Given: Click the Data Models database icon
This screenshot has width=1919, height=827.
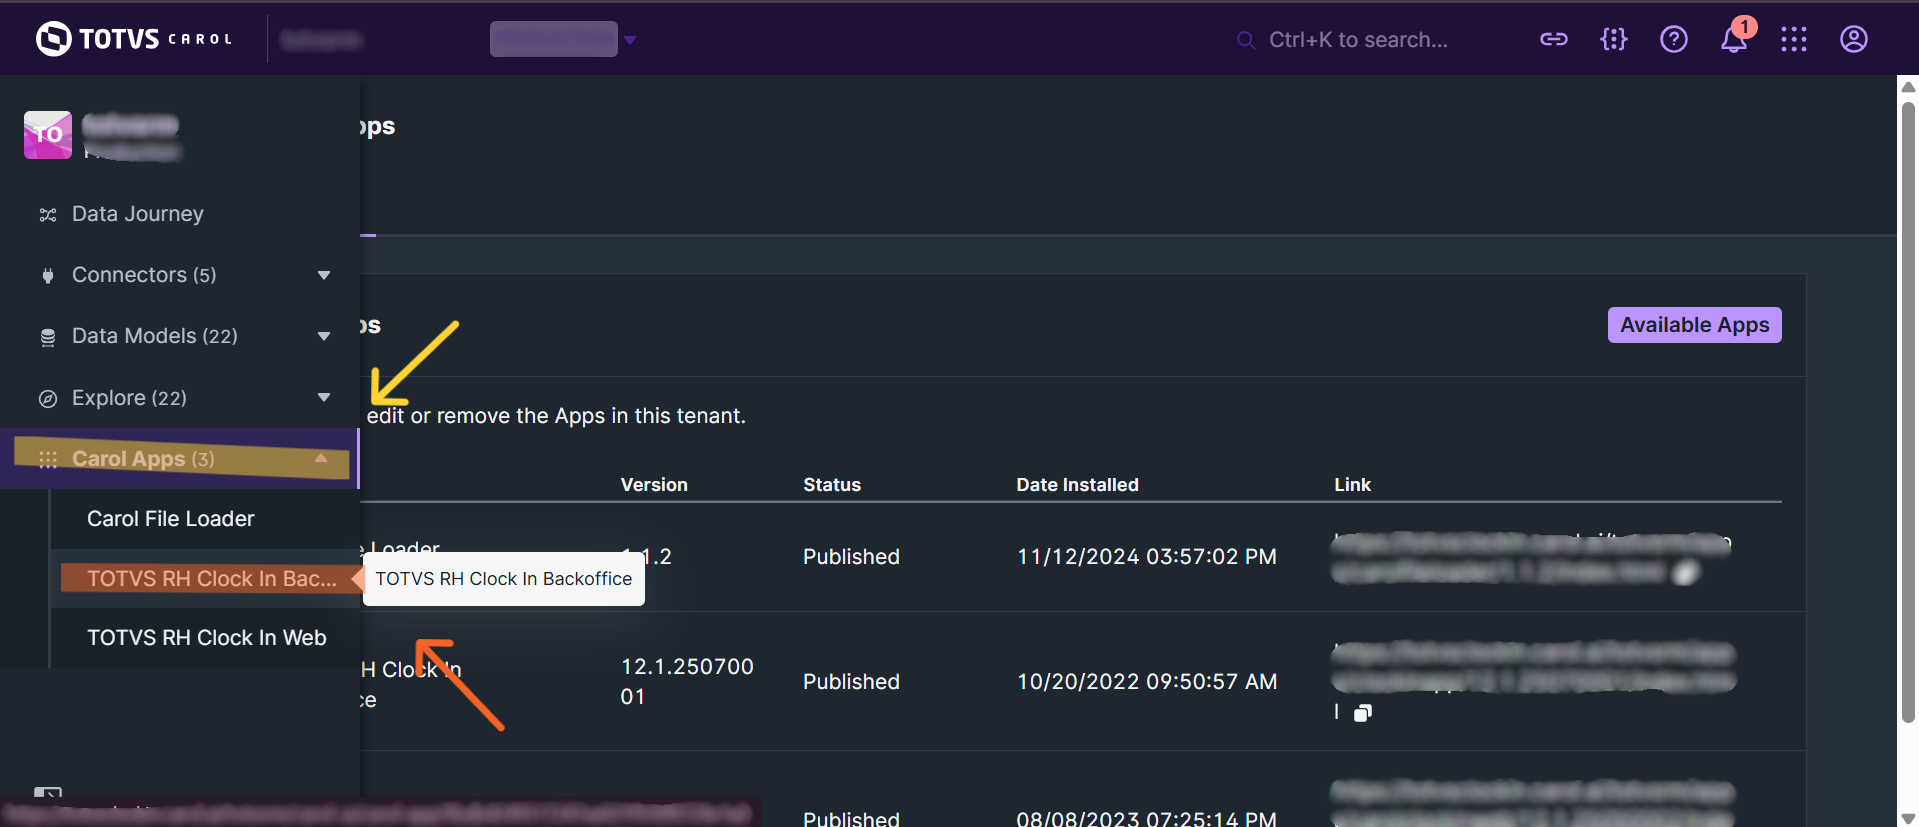Looking at the screenshot, I should (x=47, y=337).
